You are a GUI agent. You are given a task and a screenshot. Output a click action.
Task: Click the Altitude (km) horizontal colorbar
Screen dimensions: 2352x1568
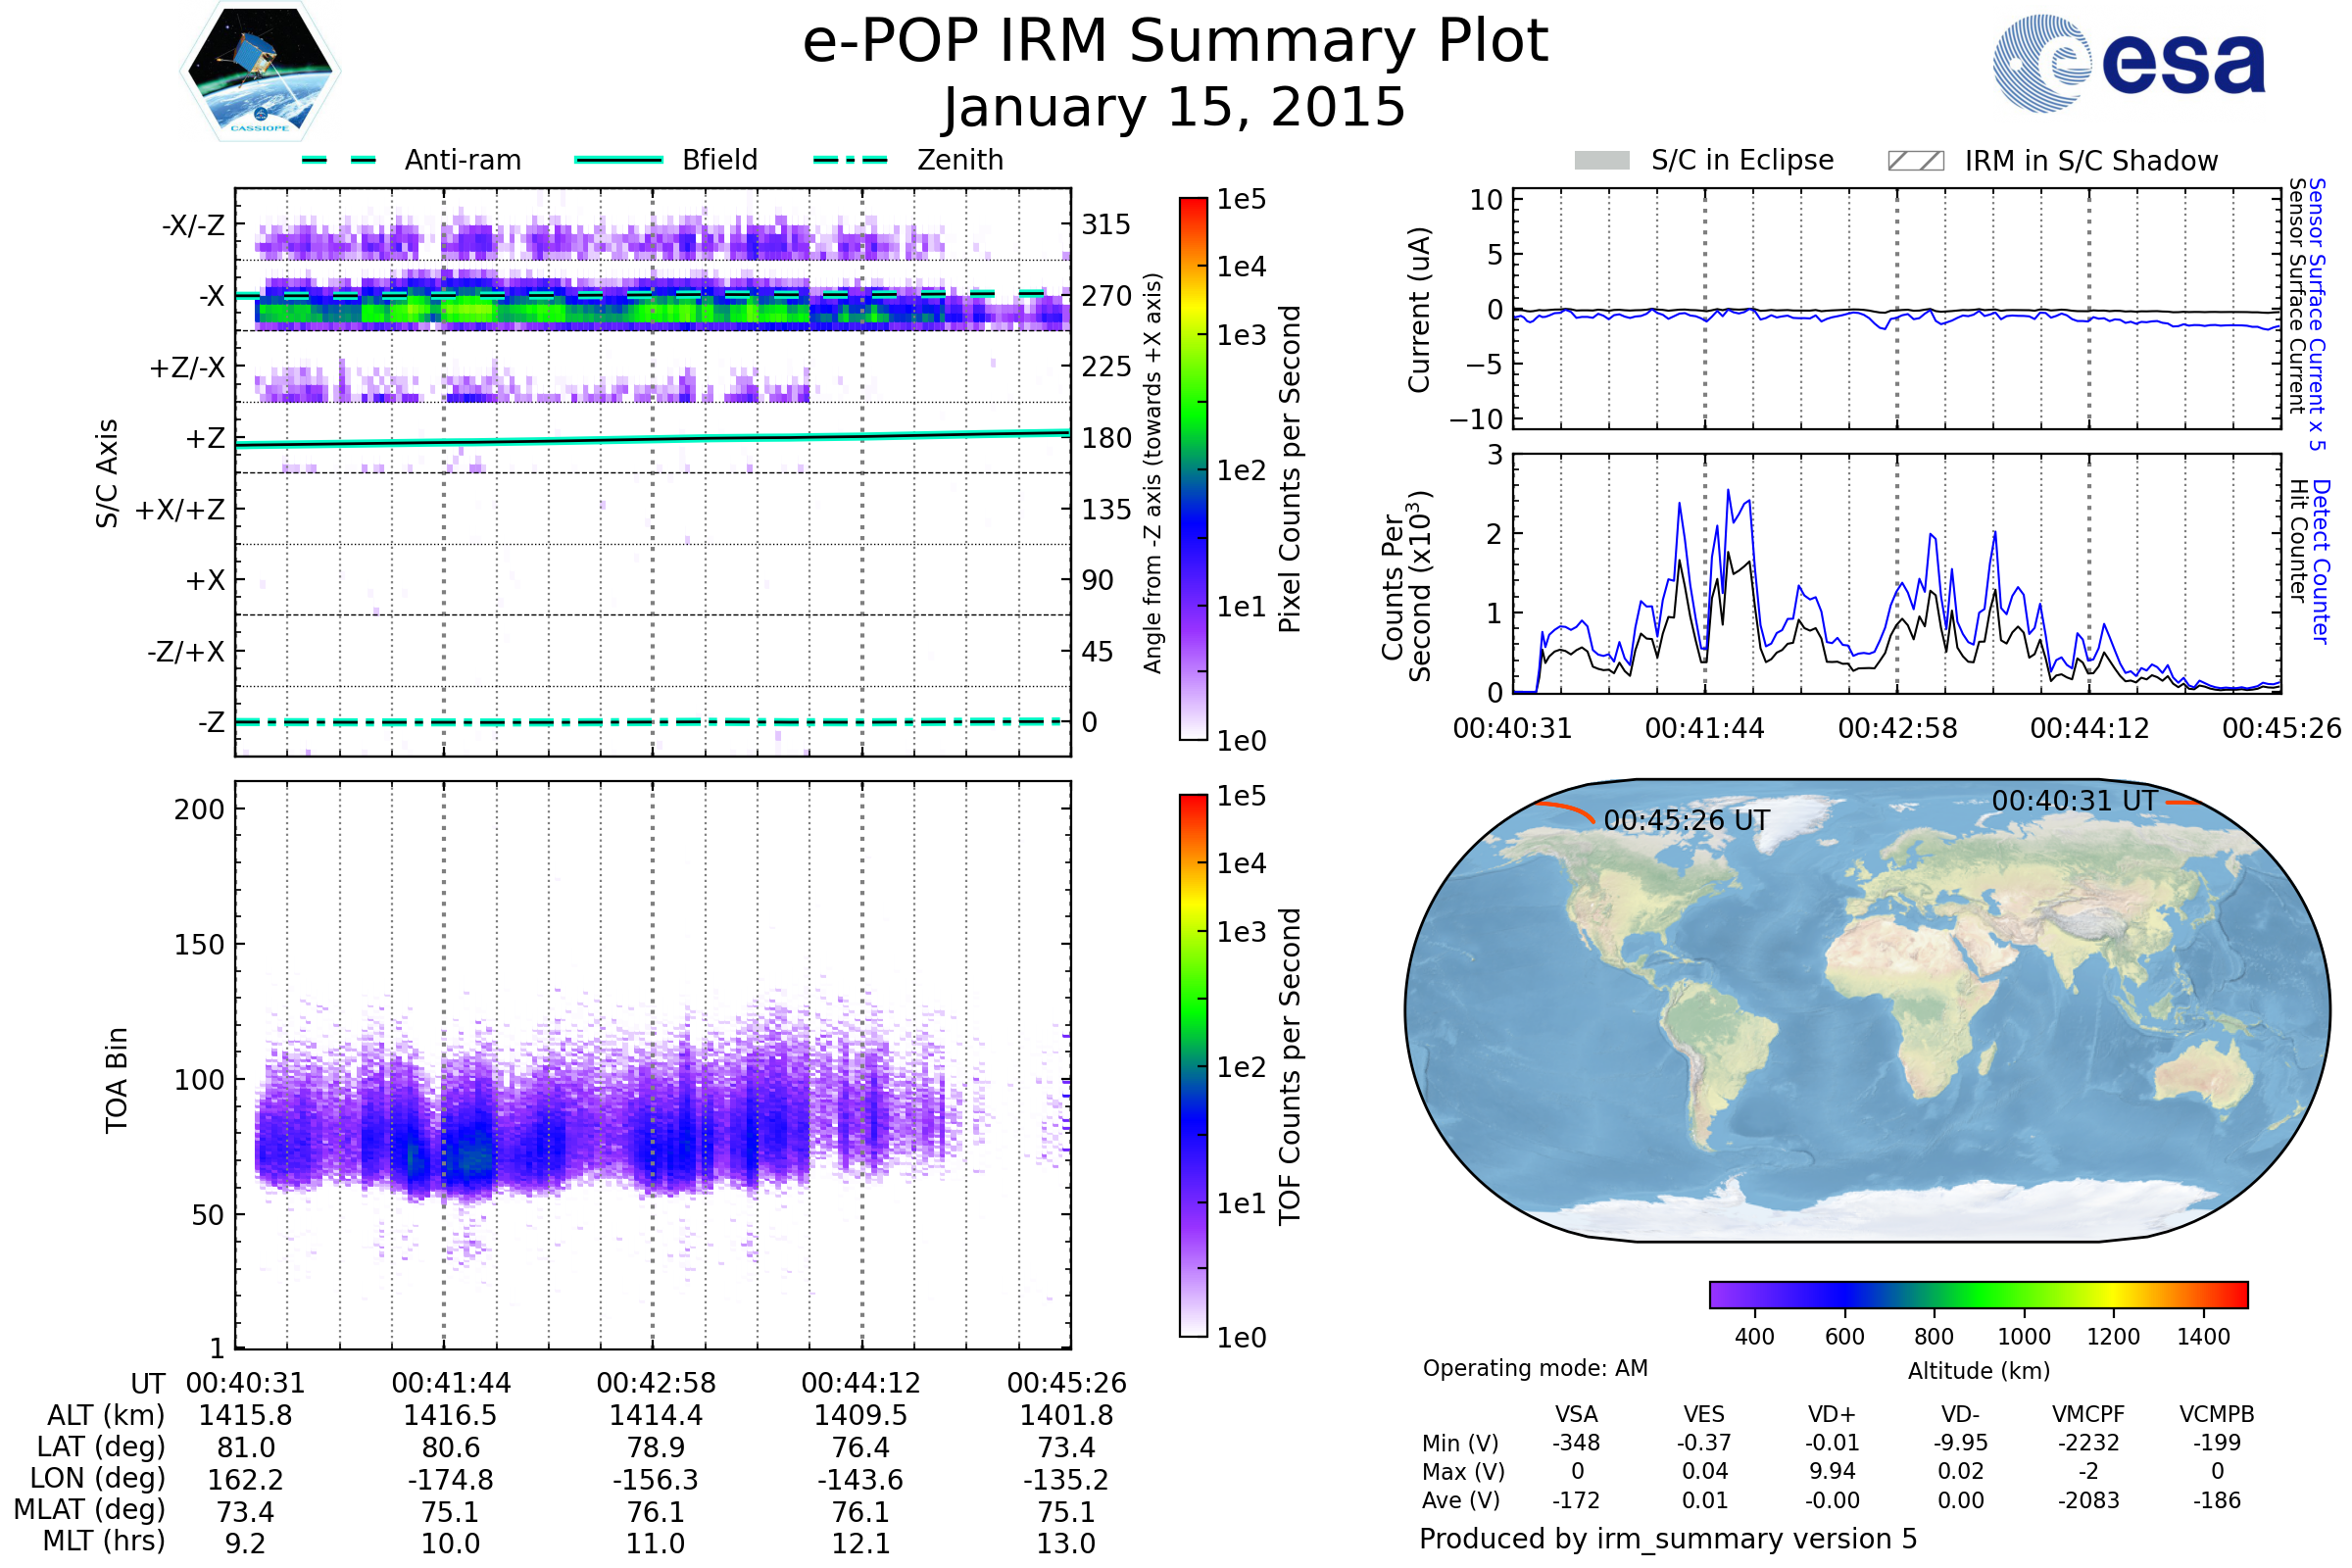(x=1978, y=1294)
